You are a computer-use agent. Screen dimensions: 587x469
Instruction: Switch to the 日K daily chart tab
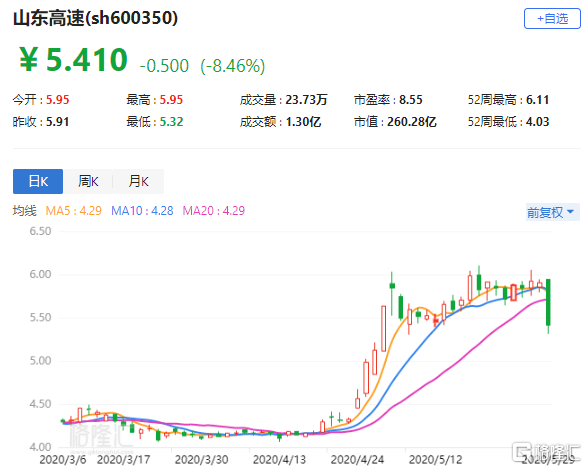click(x=38, y=182)
